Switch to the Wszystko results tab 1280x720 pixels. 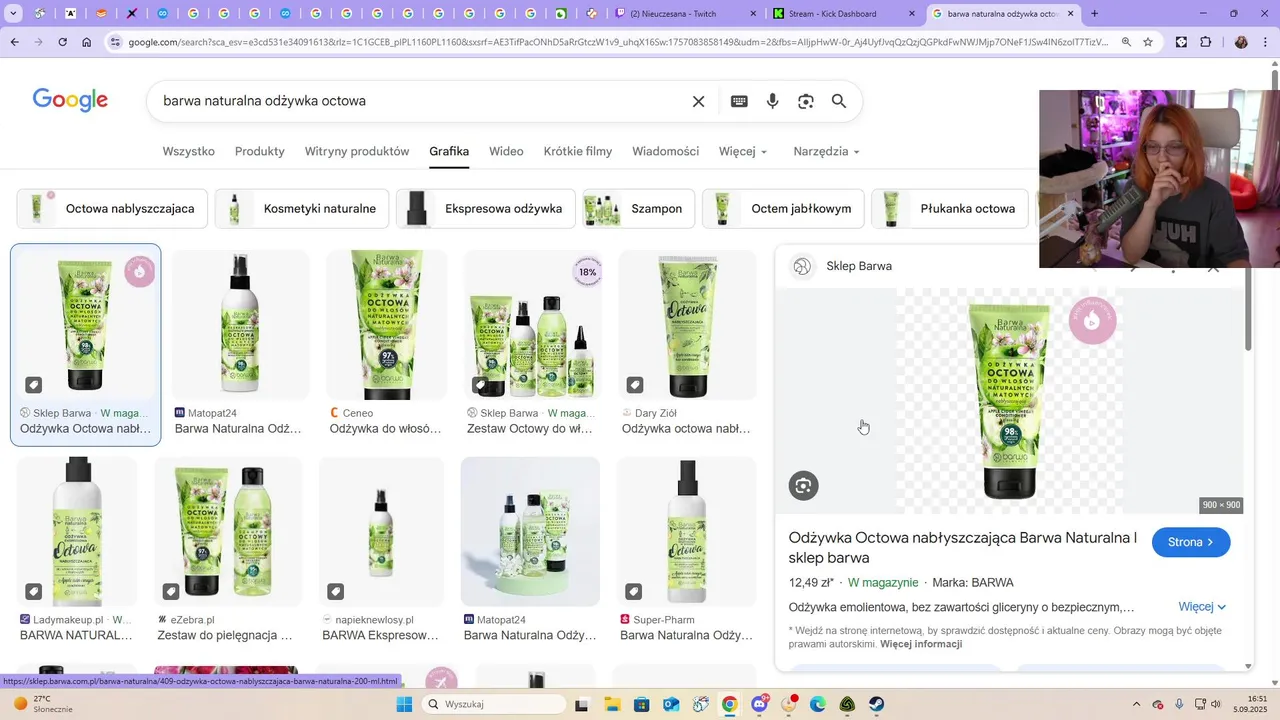[188, 151]
